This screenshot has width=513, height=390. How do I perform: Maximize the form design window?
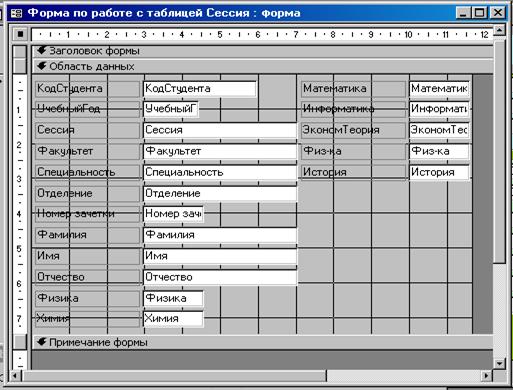[479, 13]
